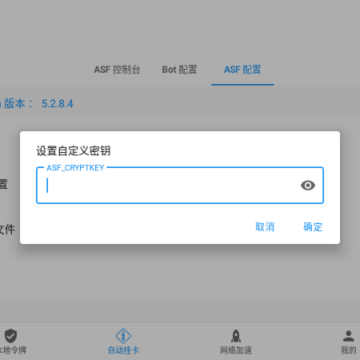Open the 网络加速 rocket icon
Image resolution: width=360 pixels, height=360 pixels.
click(236, 336)
